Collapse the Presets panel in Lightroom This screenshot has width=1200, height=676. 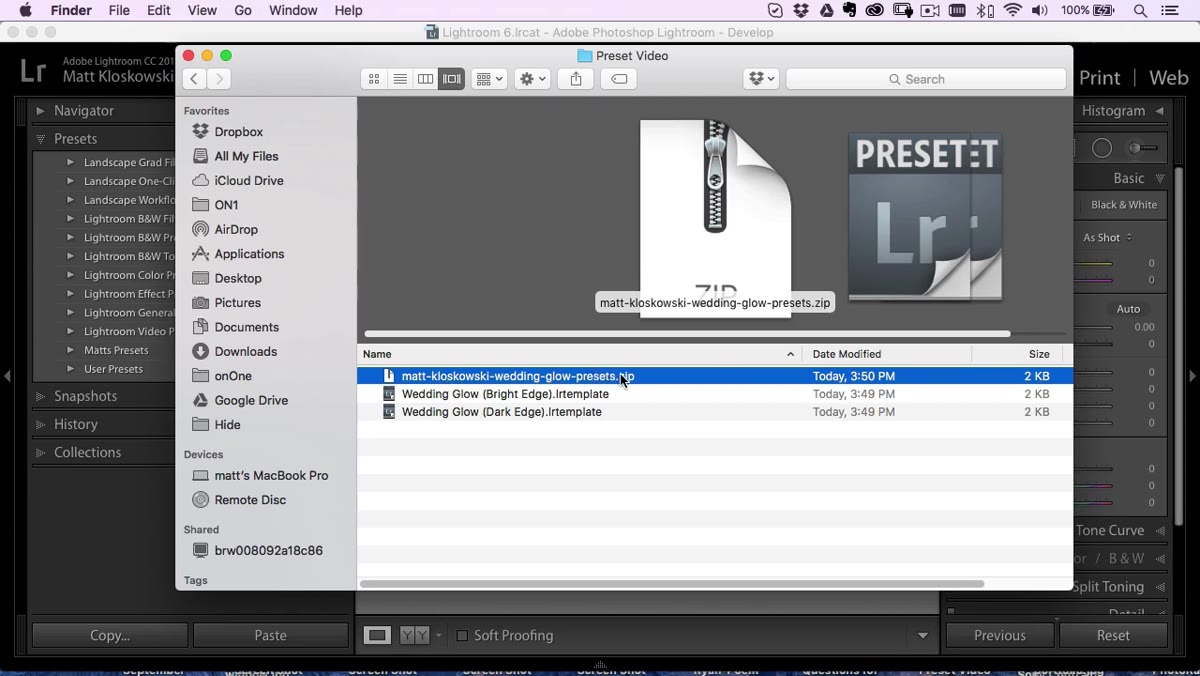click(40, 139)
